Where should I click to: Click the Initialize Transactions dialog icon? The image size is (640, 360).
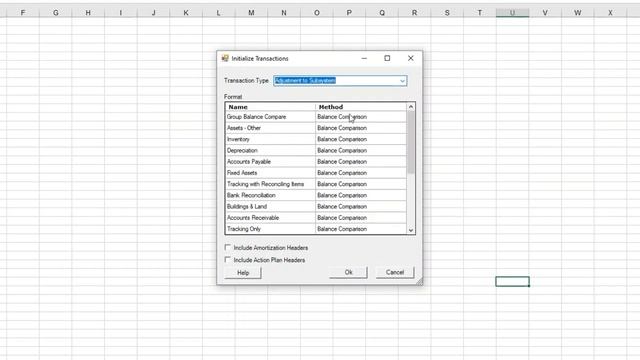coord(225,58)
